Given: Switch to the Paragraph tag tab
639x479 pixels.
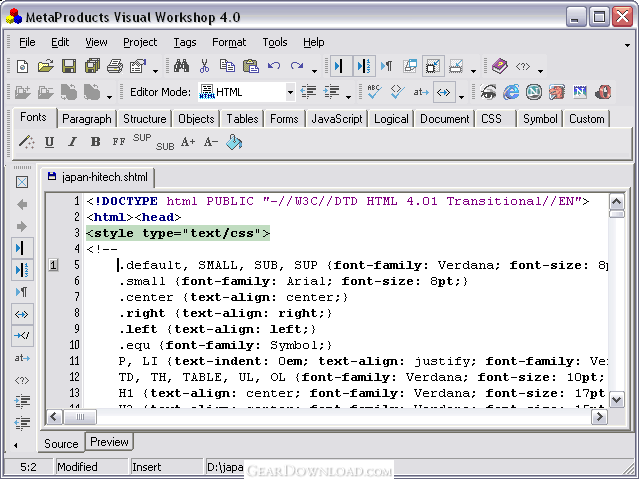Looking at the screenshot, I should tap(87, 119).
